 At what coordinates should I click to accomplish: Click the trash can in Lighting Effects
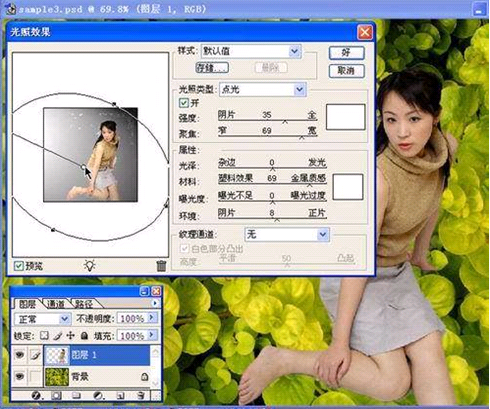tap(161, 266)
